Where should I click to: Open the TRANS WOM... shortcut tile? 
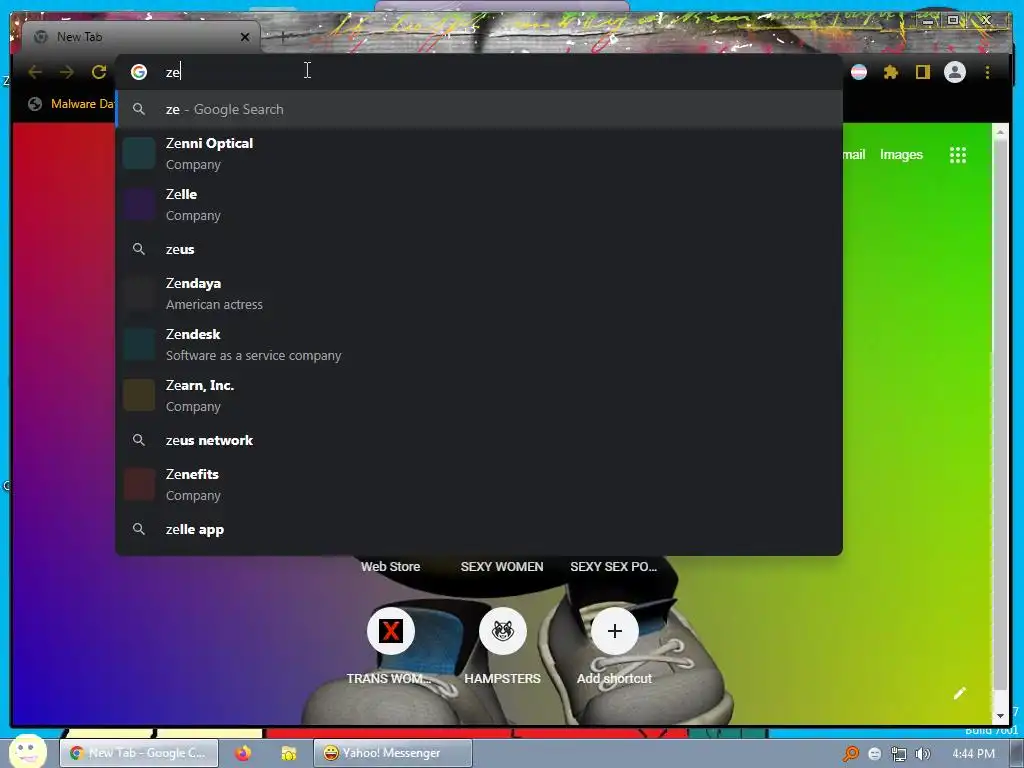tap(391, 647)
